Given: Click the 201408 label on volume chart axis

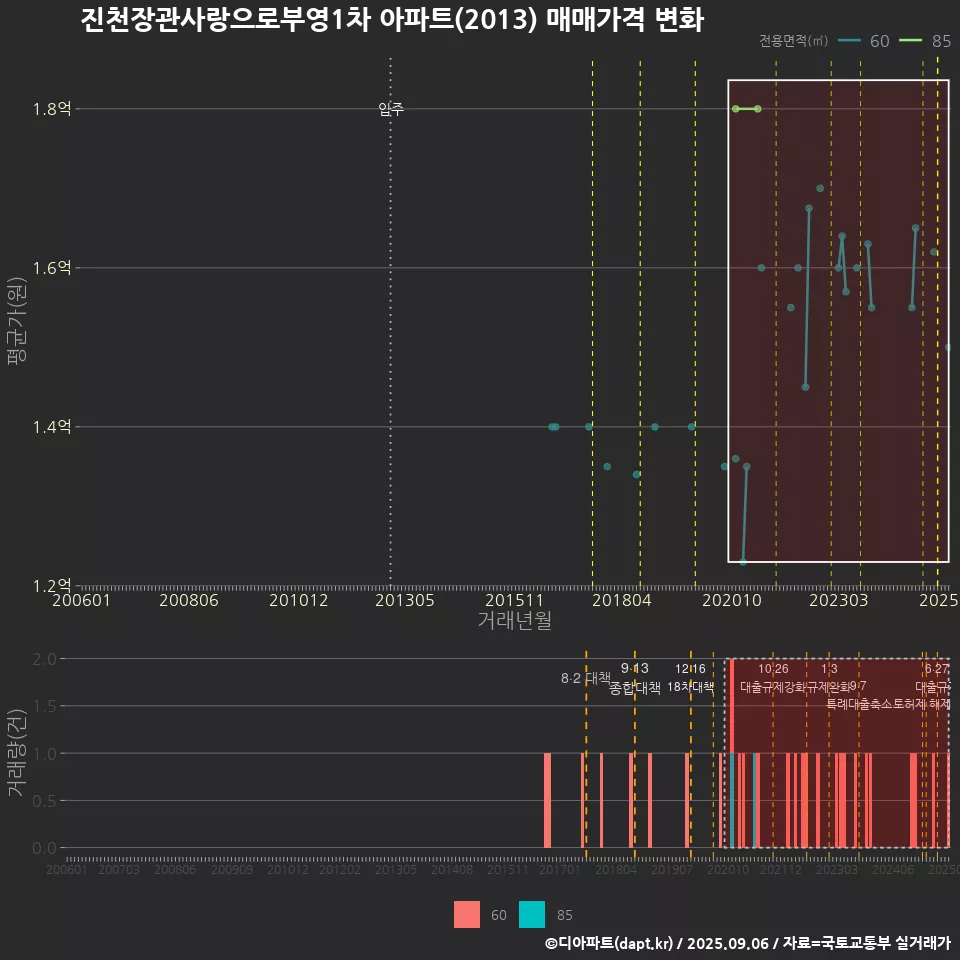Looking at the screenshot, I should [452, 869].
